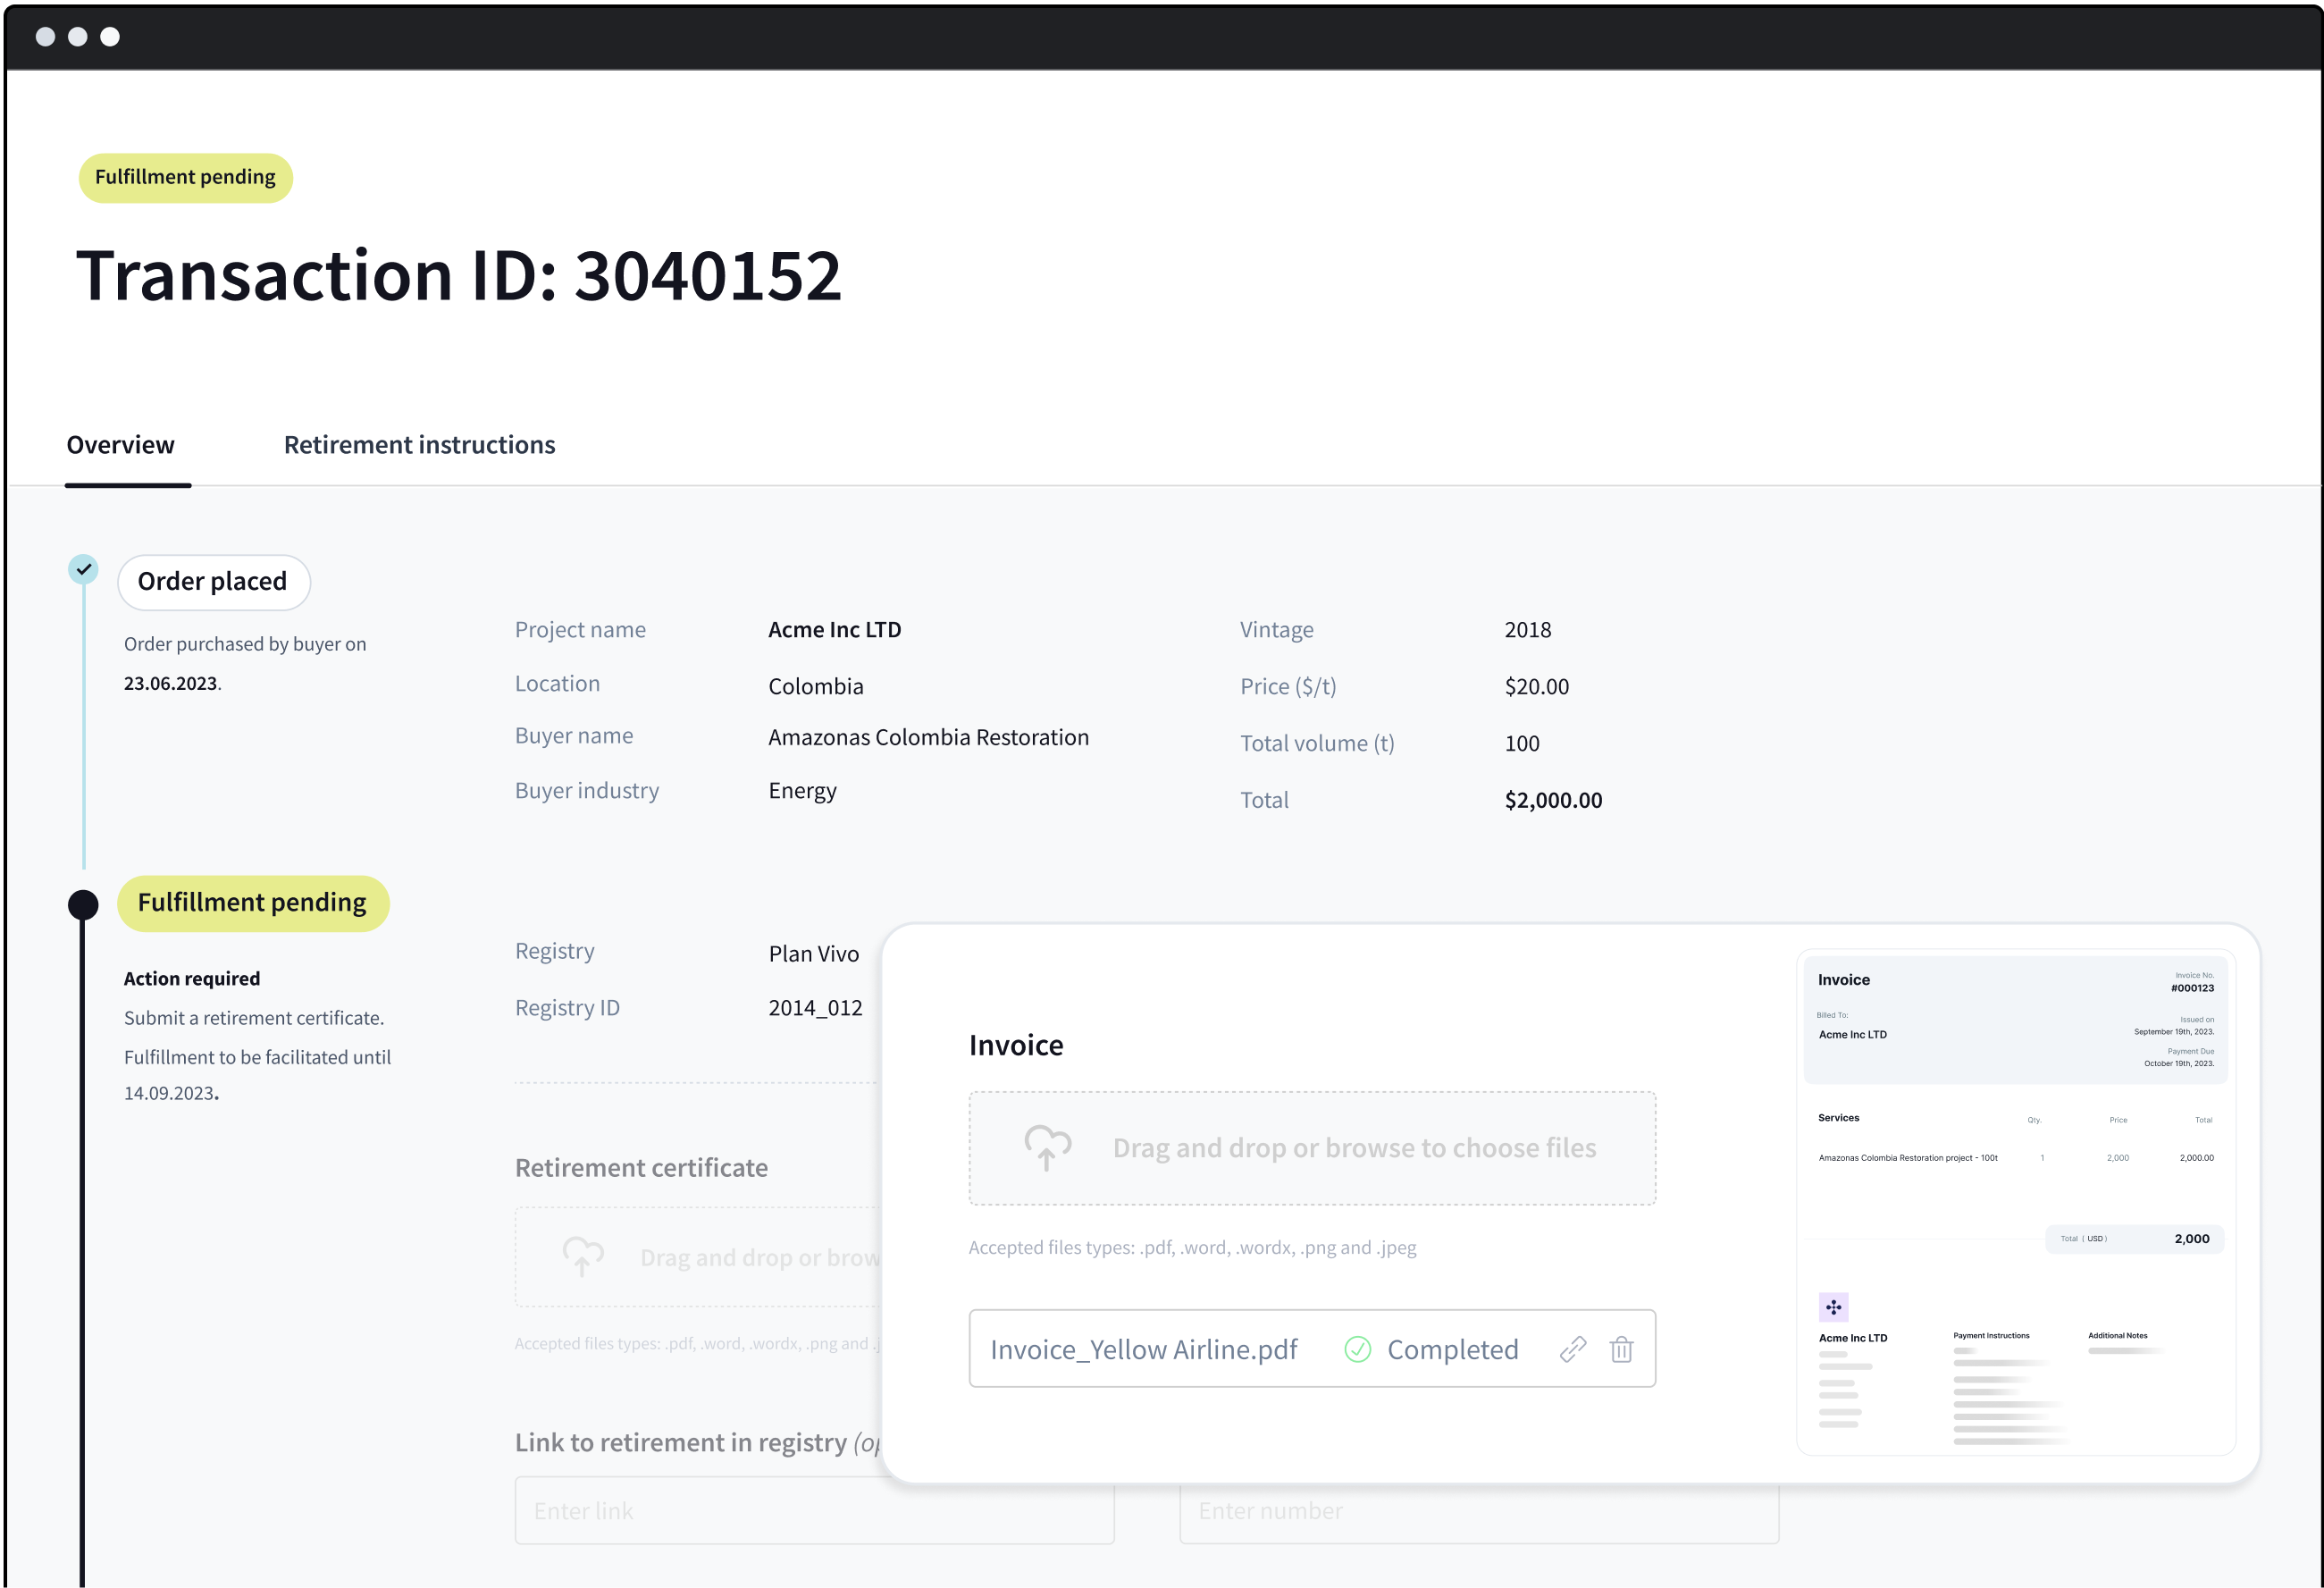Click the Action required heading
Image resolution: width=2324 pixels, height=1588 pixels.
pos(192,979)
